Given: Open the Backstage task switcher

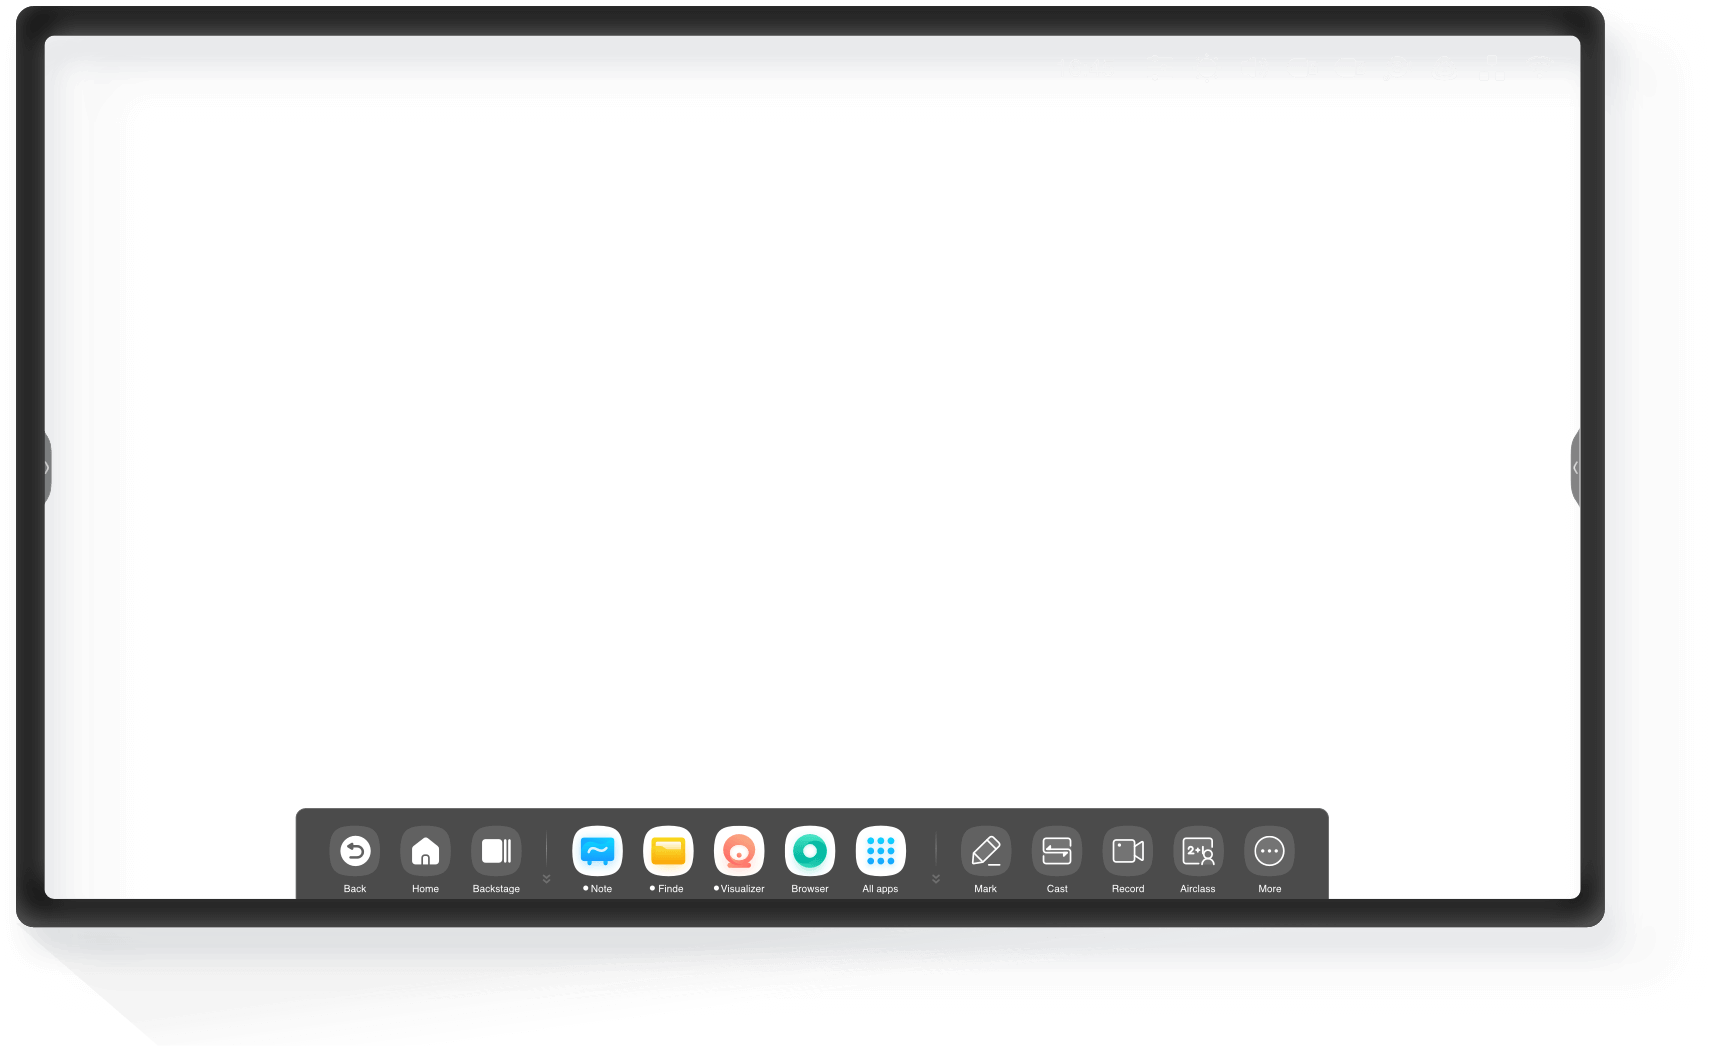Looking at the screenshot, I should (496, 851).
